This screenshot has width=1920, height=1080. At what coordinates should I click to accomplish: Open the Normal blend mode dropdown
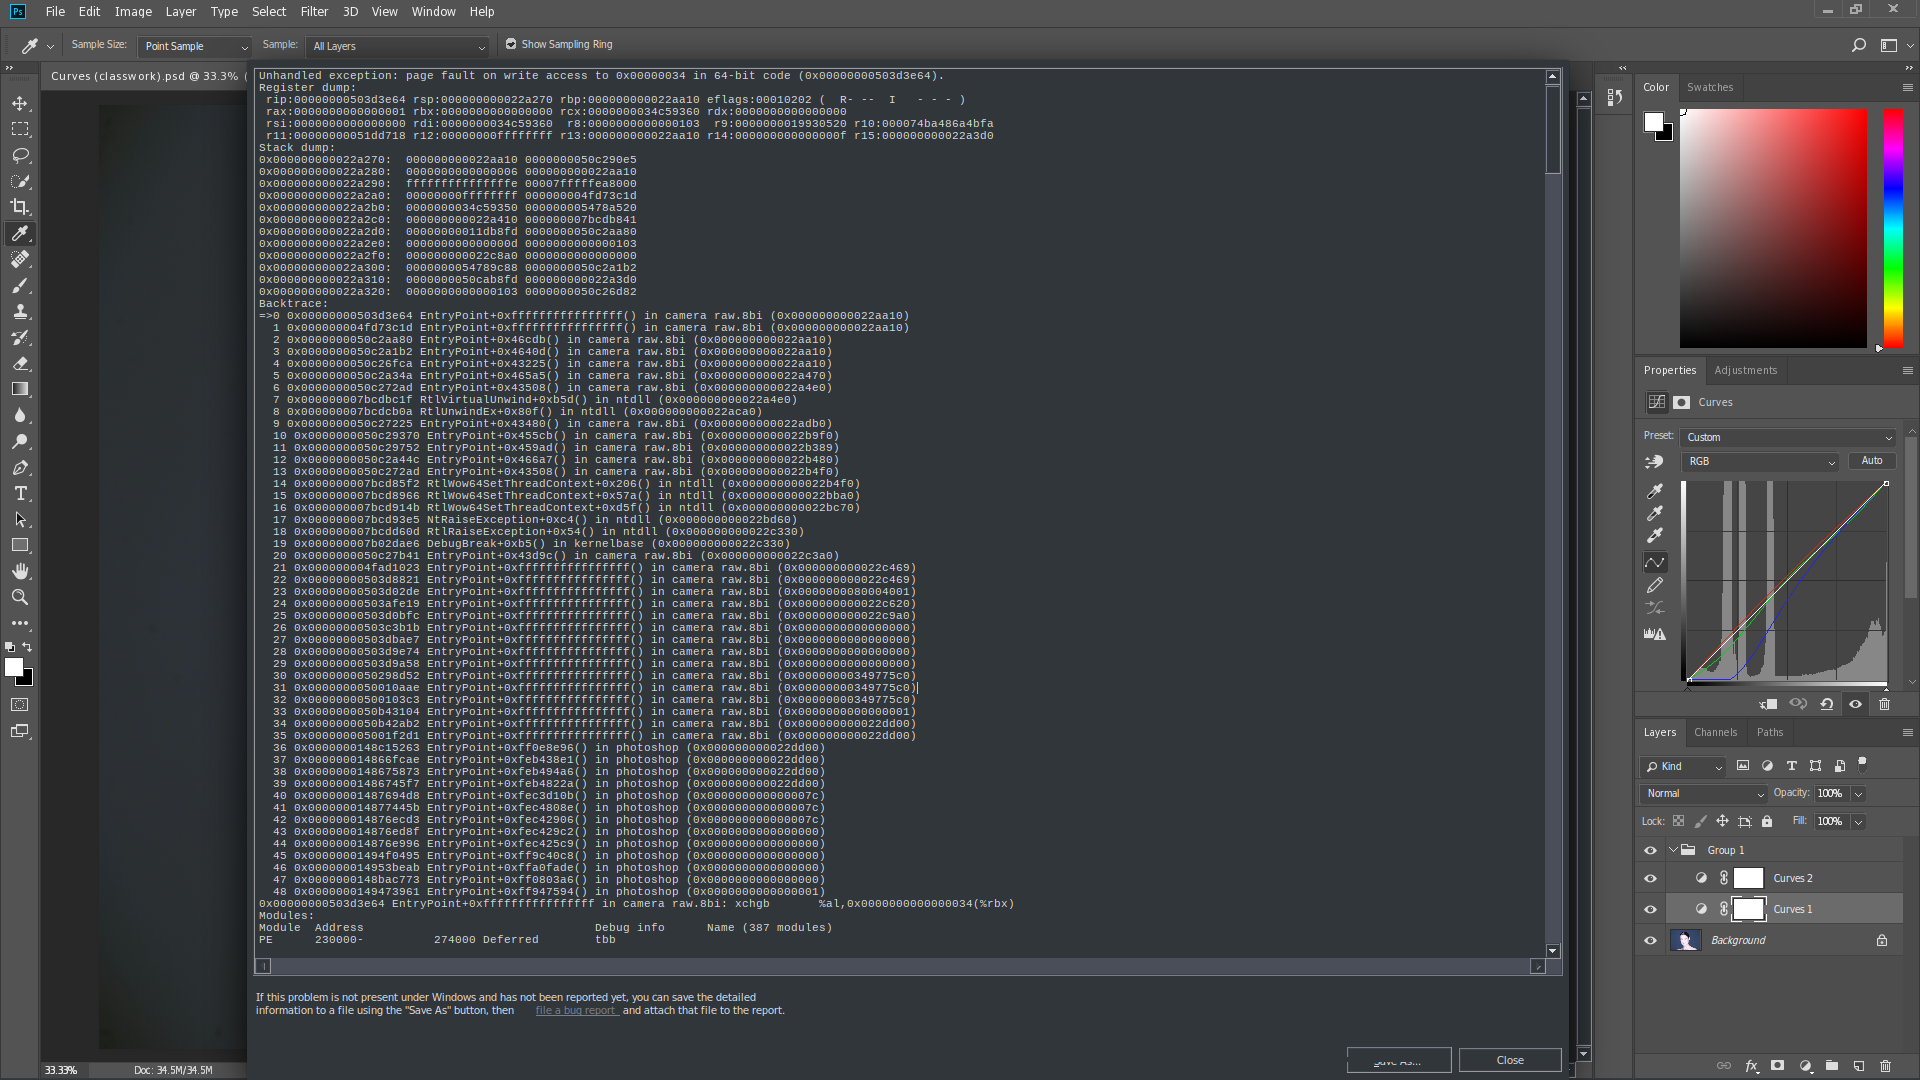point(1704,793)
